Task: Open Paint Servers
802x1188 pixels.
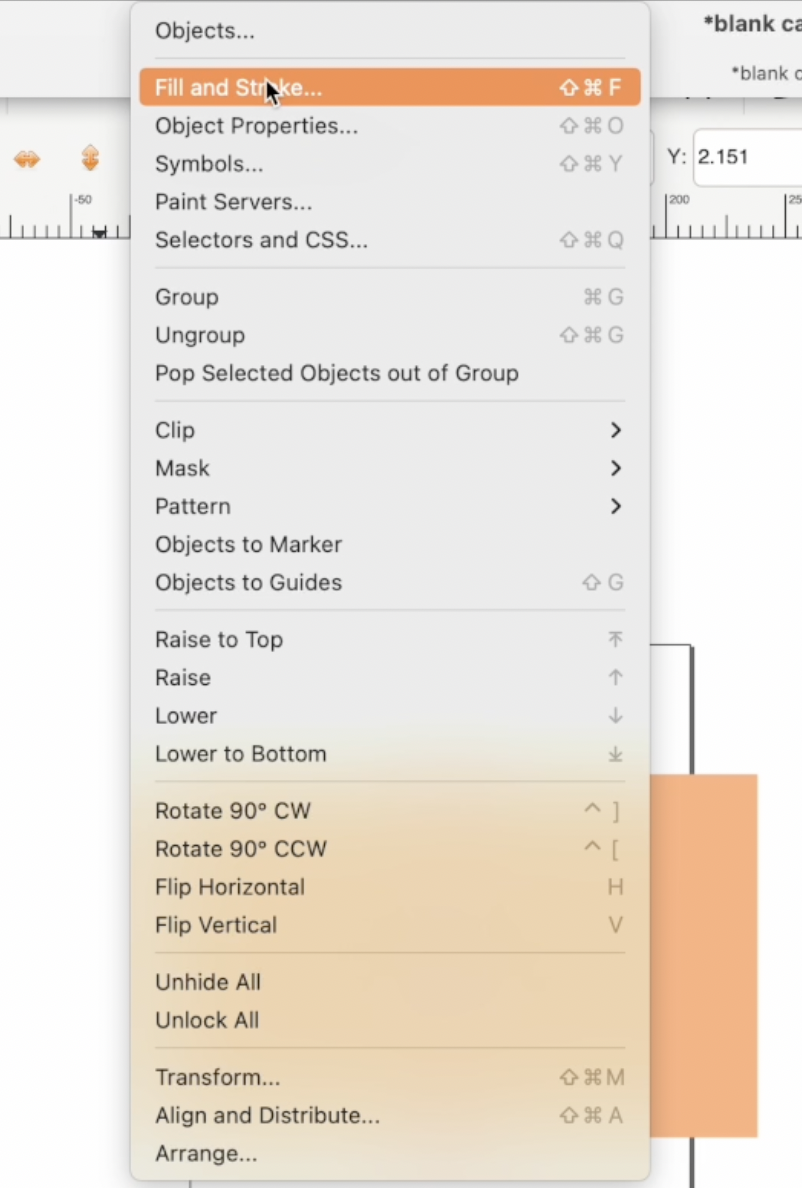Action: pyautogui.click(x=233, y=201)
